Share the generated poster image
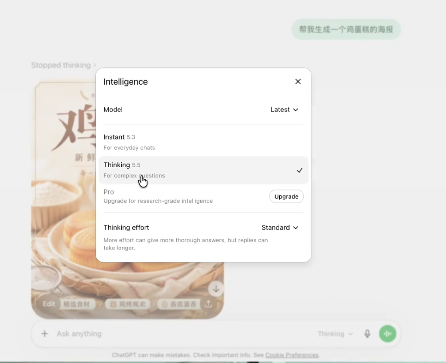The height and width of the screenshot is (363, 446). tap(209, 304)
